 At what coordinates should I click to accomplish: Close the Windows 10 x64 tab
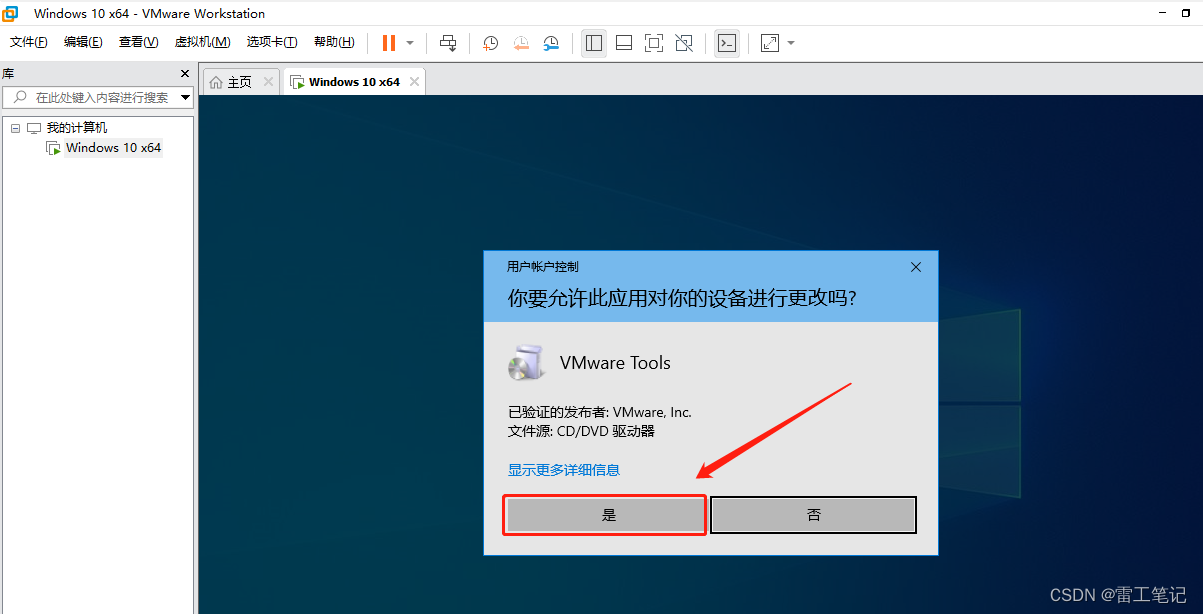(x=415, y=82)
